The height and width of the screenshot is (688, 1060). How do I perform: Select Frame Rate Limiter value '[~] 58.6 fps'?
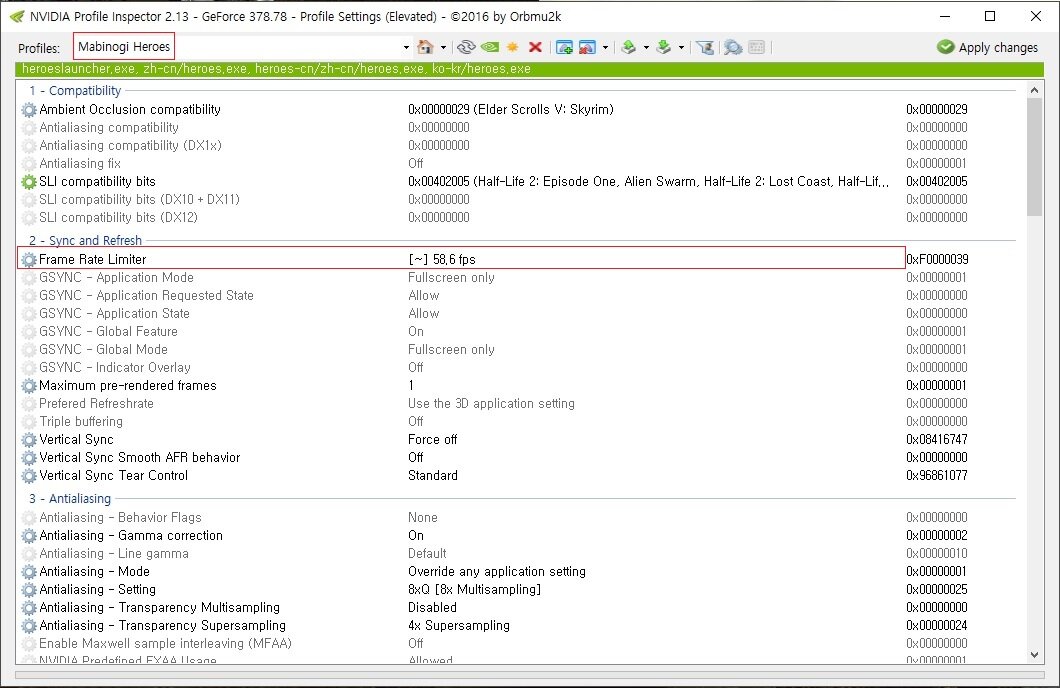pos(442,260)
